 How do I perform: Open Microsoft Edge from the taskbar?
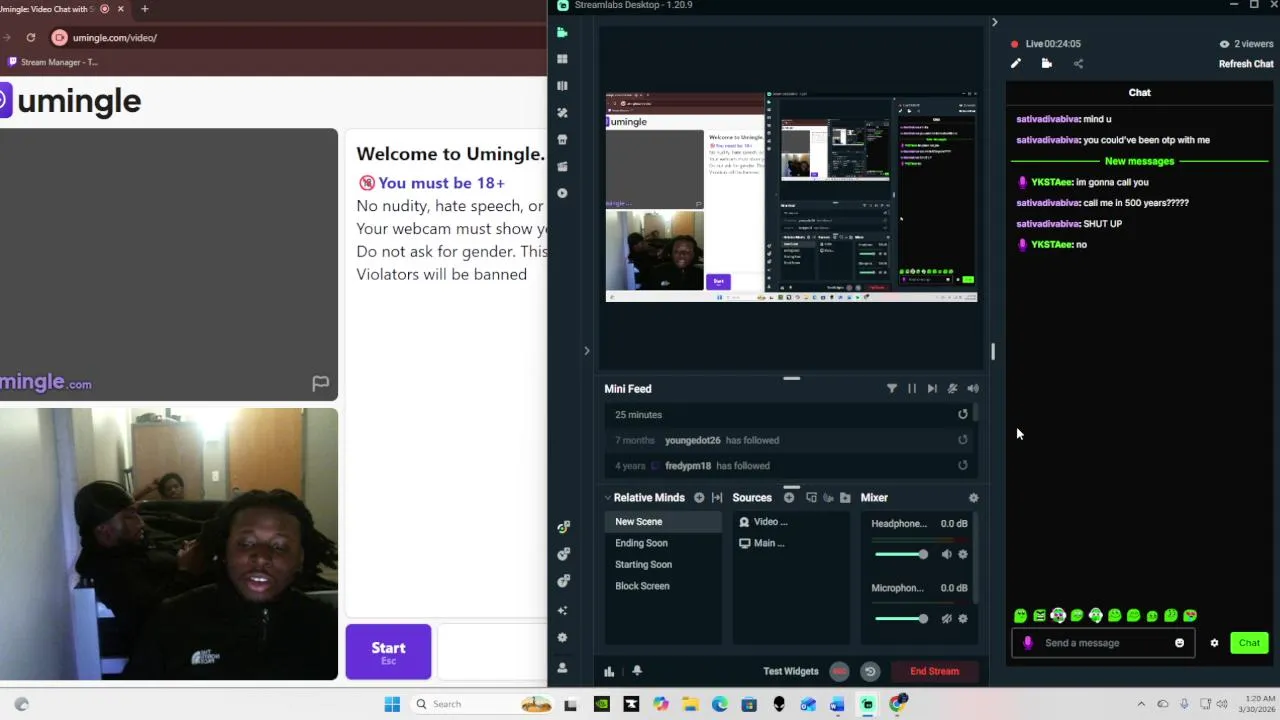coord(720,704)
